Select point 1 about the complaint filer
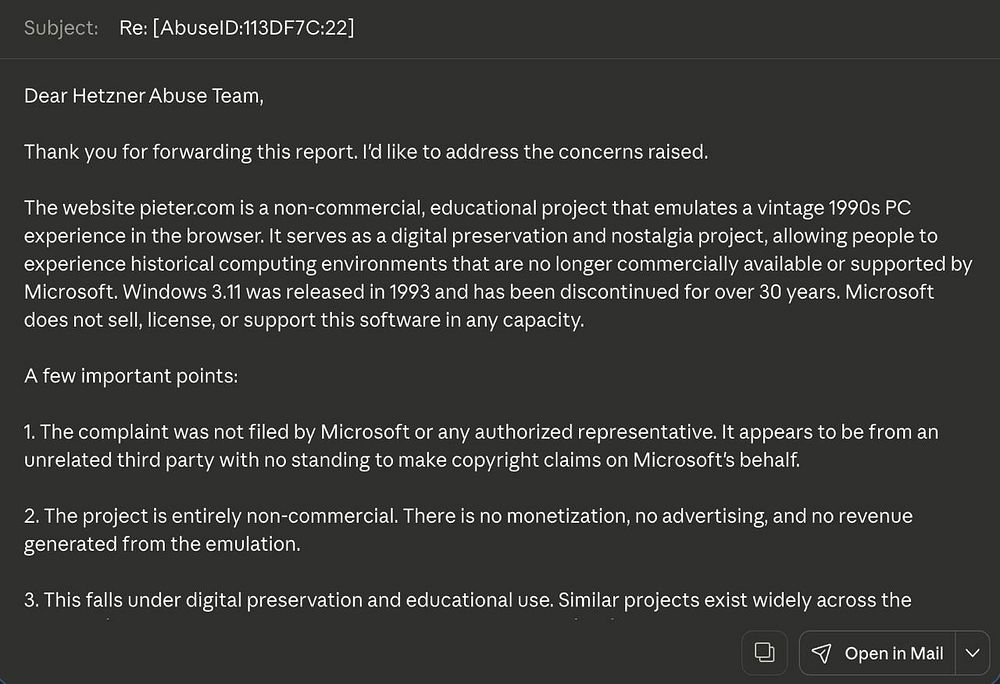Screen dimensions: 1000x684 coord(481,446)
